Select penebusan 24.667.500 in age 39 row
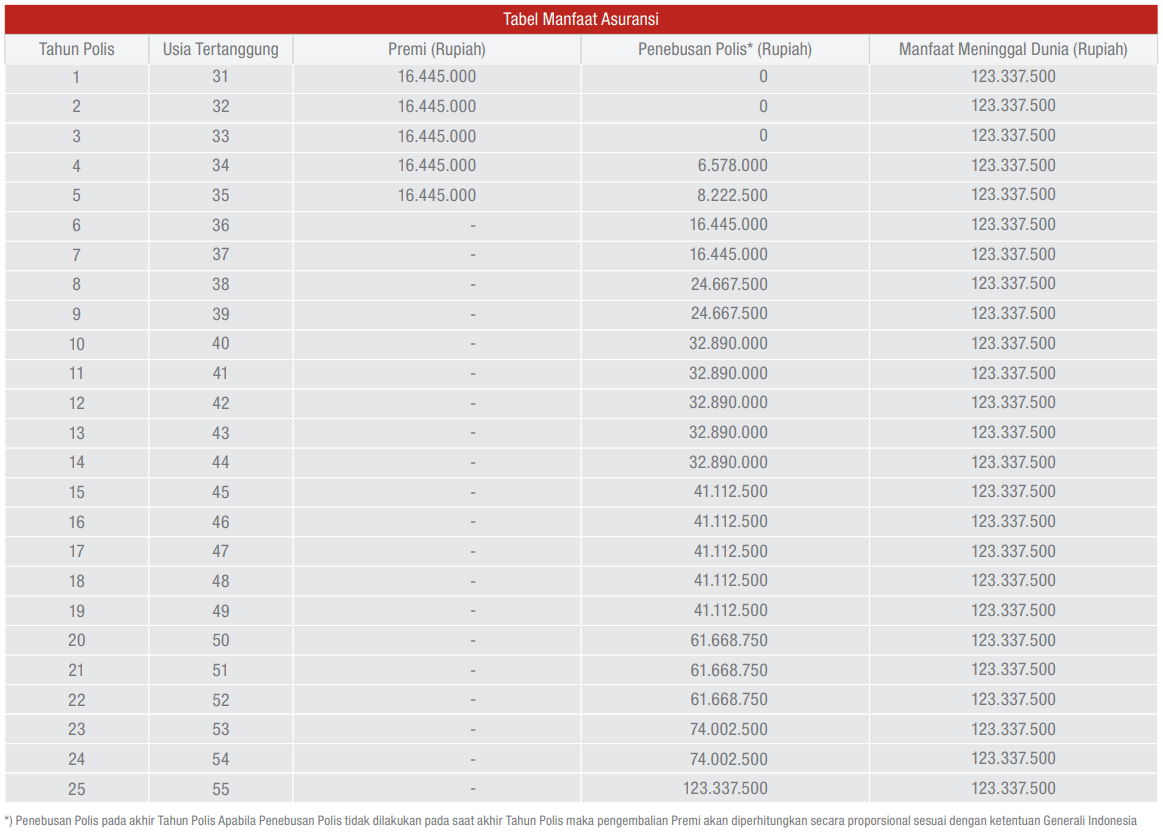This screenshot has width=1163, height=835. [x=729, y=314]
